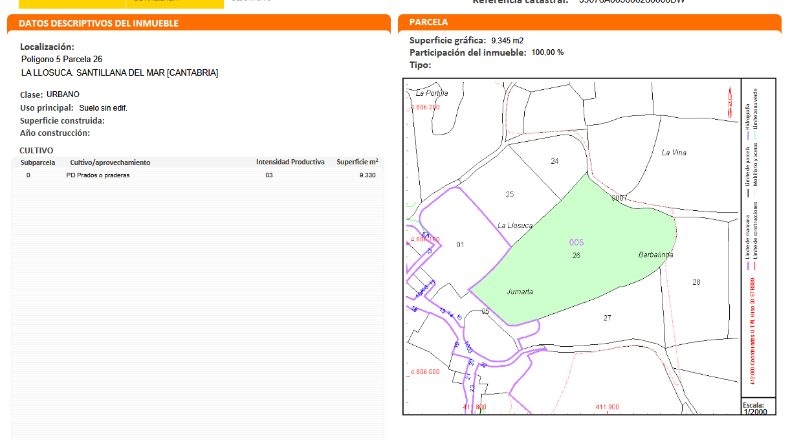The width and height of the screenshot is (790, 440).
Task: Click the 'PD Prados o praderas' table cell
Action: coord(98,175)
